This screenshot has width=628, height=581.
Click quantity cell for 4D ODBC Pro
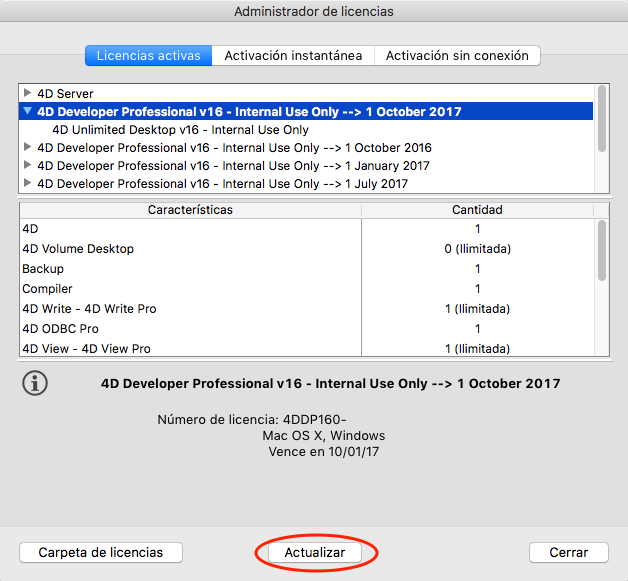(477, 329)
